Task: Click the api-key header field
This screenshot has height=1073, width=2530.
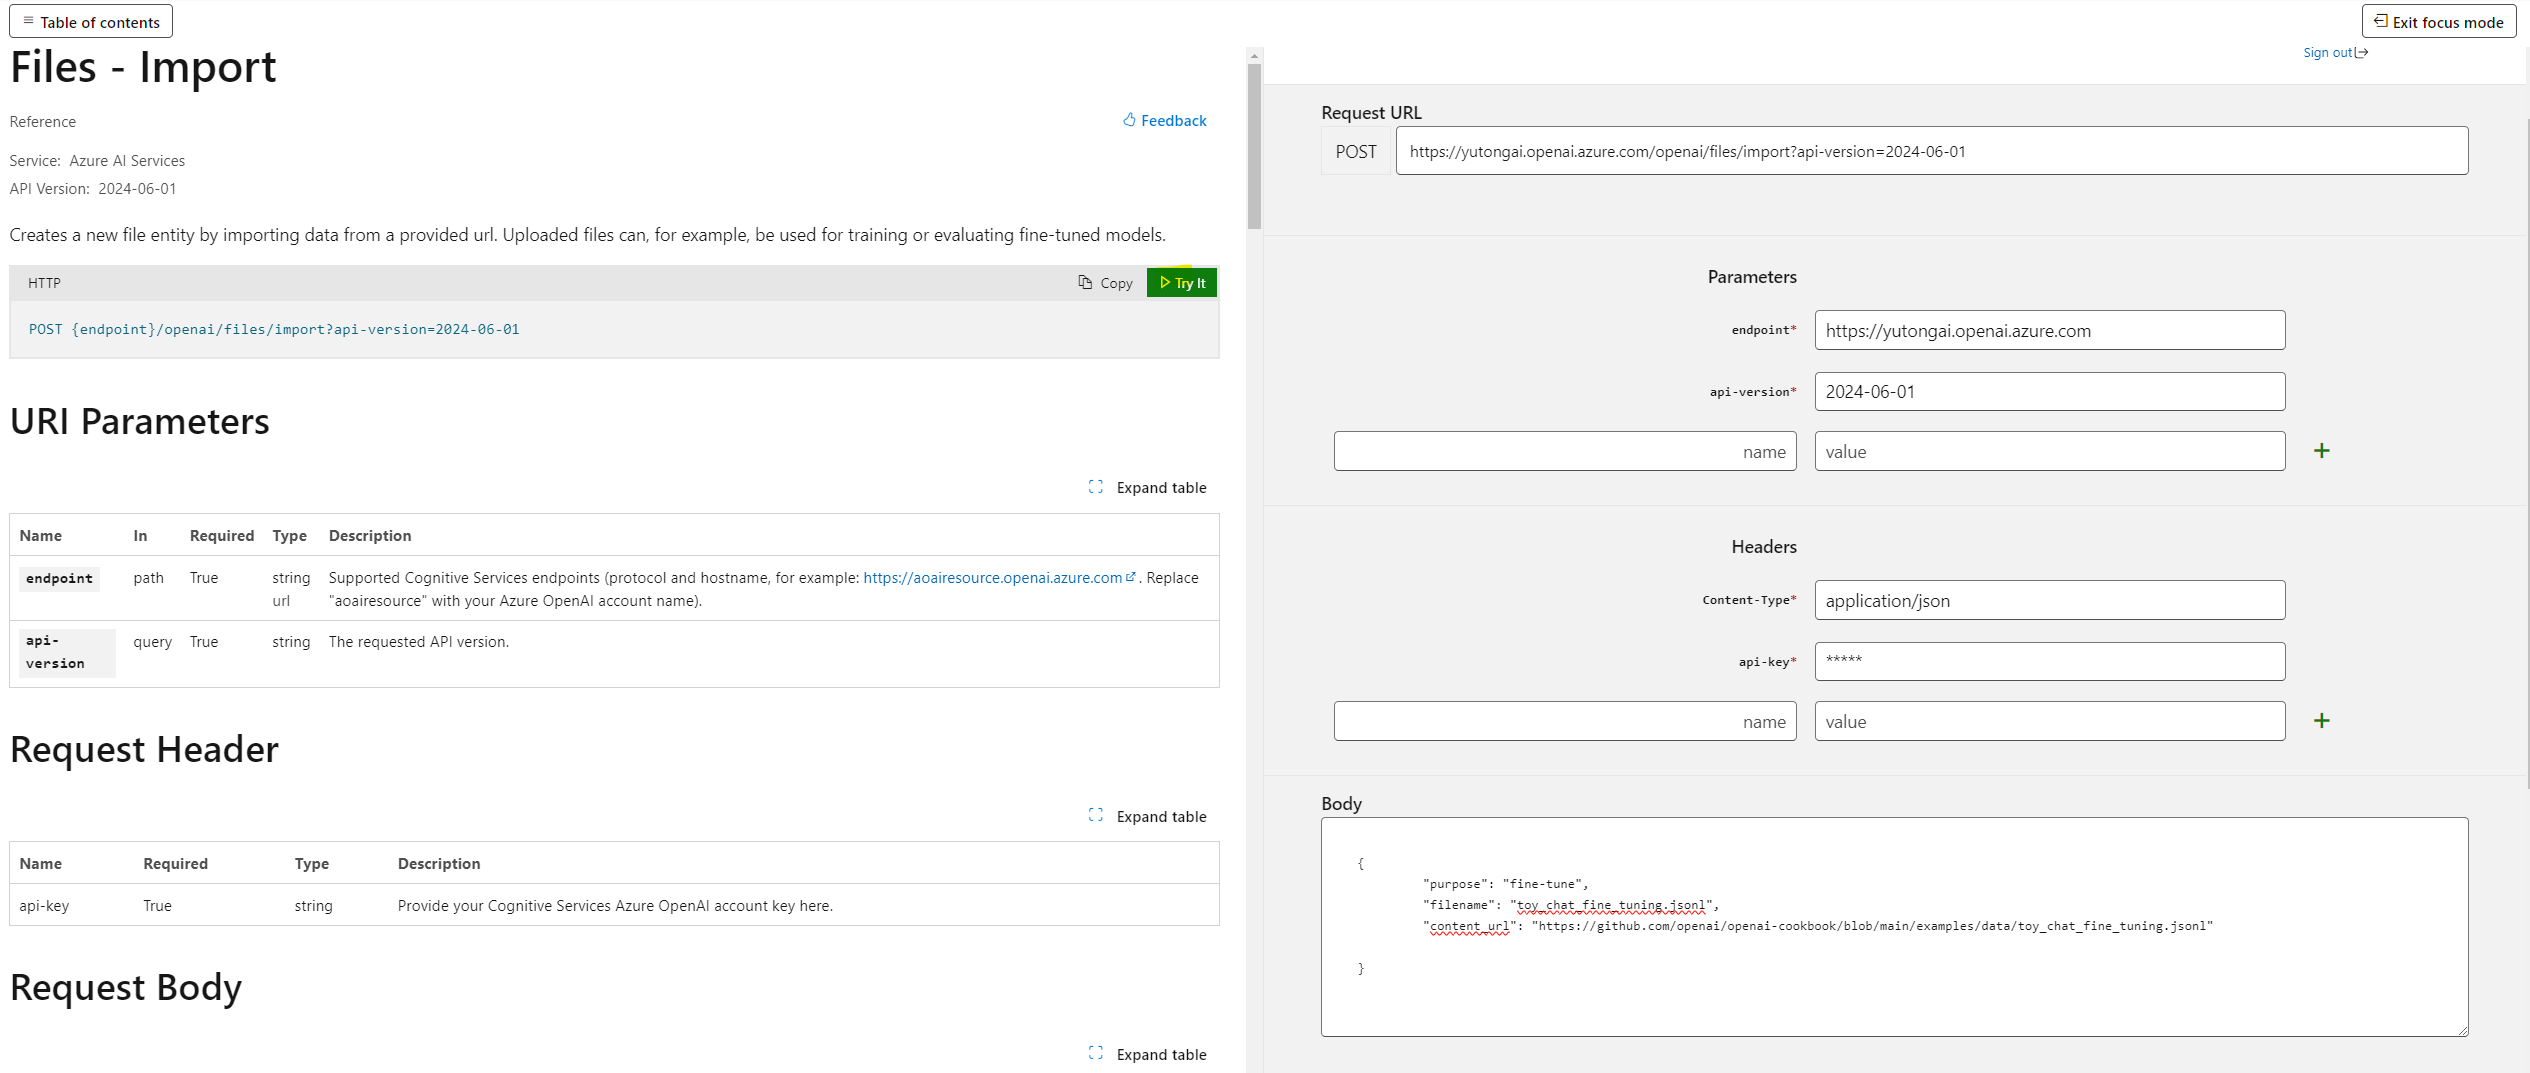Action: tap(2049, 661)
